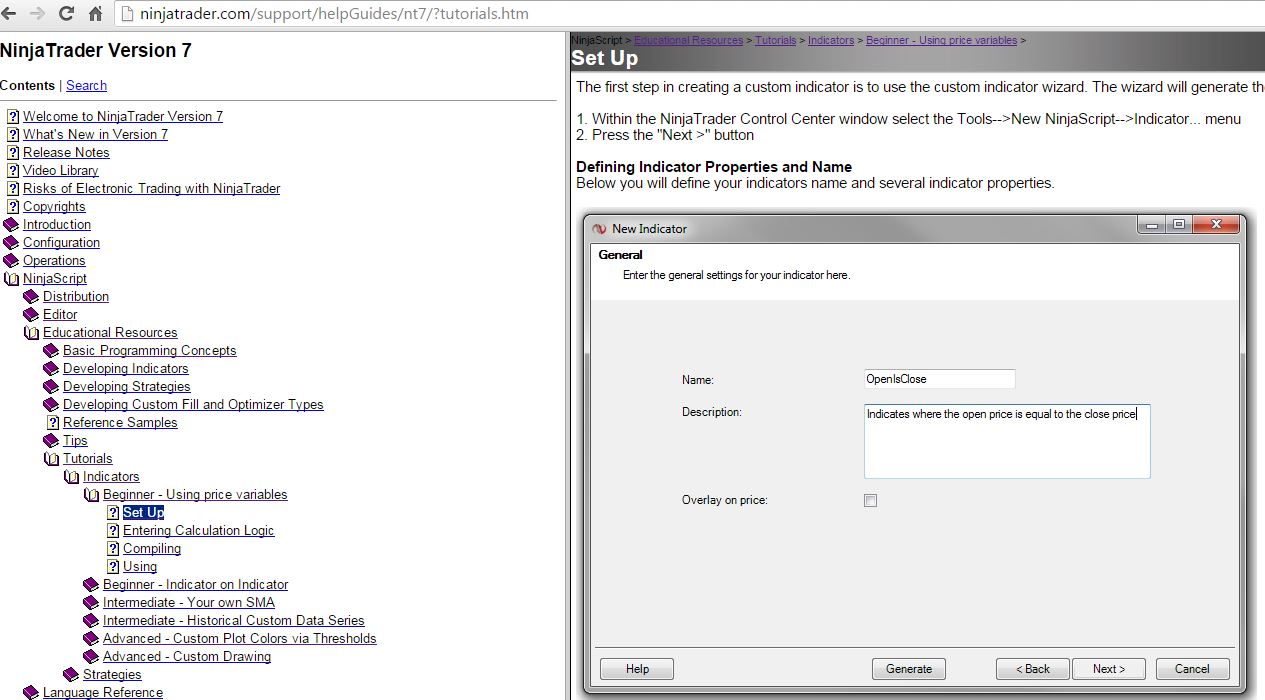
Task: Click book icon beside Strategies
Action: click(x=71, y=674)
